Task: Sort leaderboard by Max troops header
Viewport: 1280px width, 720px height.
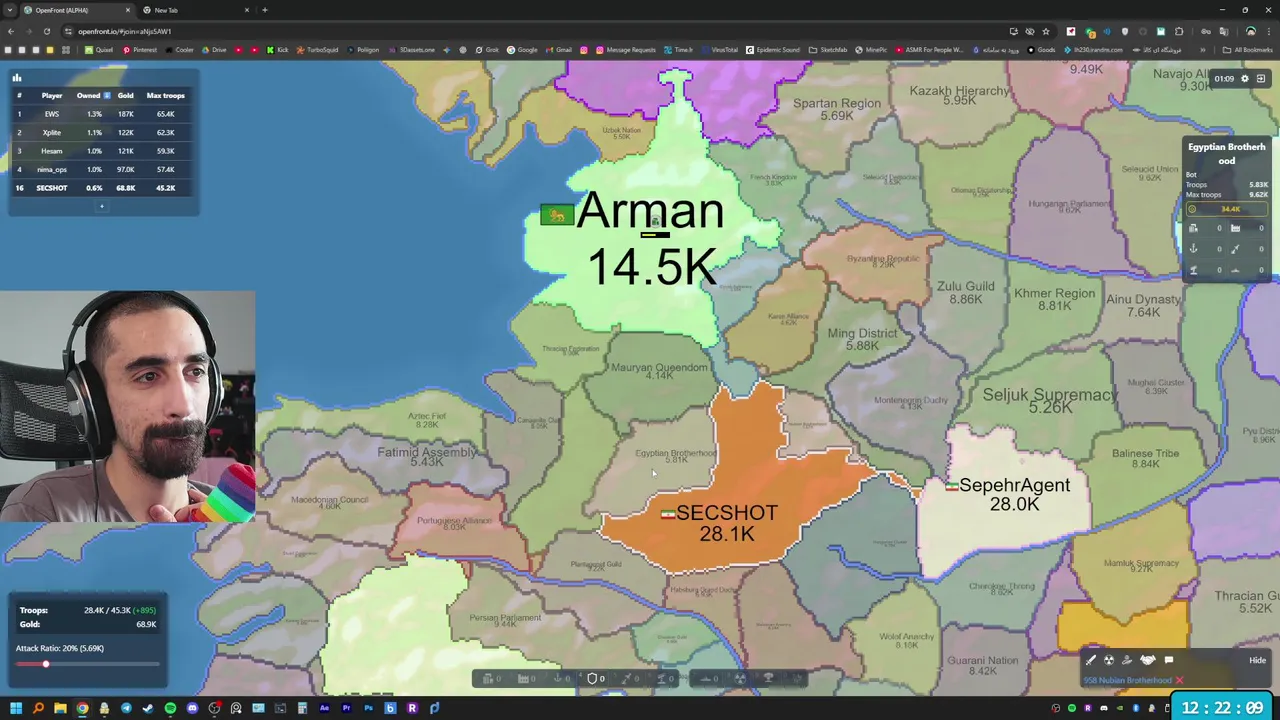Action: click(x=165, y=96)
